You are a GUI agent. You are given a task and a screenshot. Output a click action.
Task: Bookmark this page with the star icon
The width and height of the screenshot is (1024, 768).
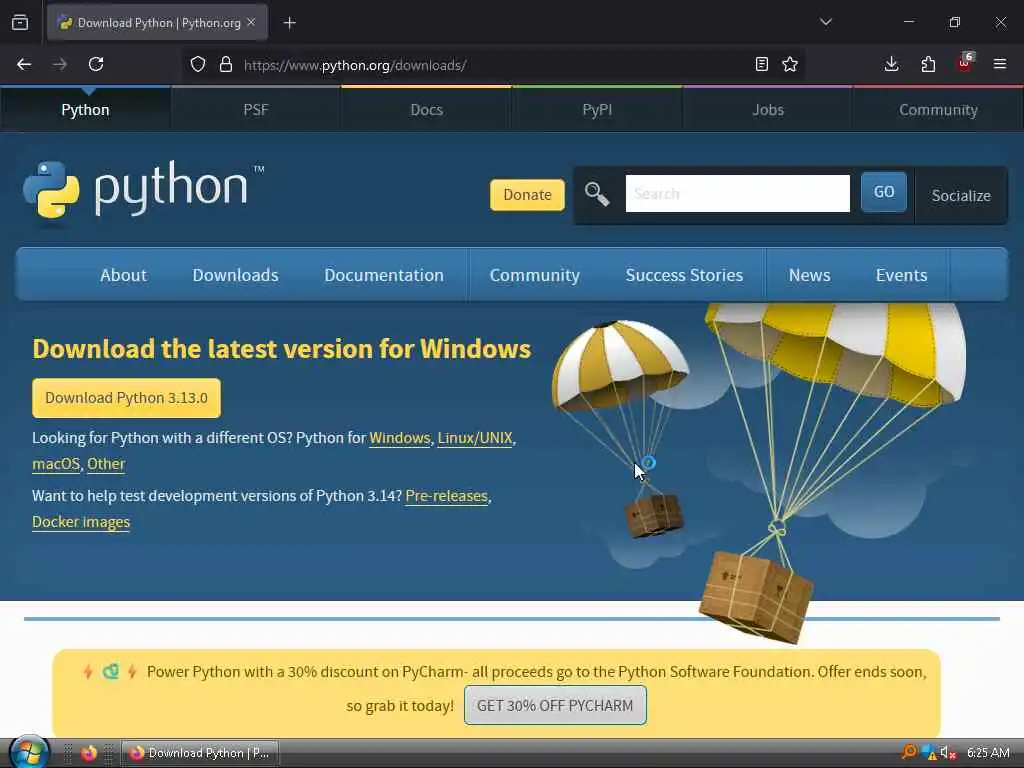tap(790, 64)
